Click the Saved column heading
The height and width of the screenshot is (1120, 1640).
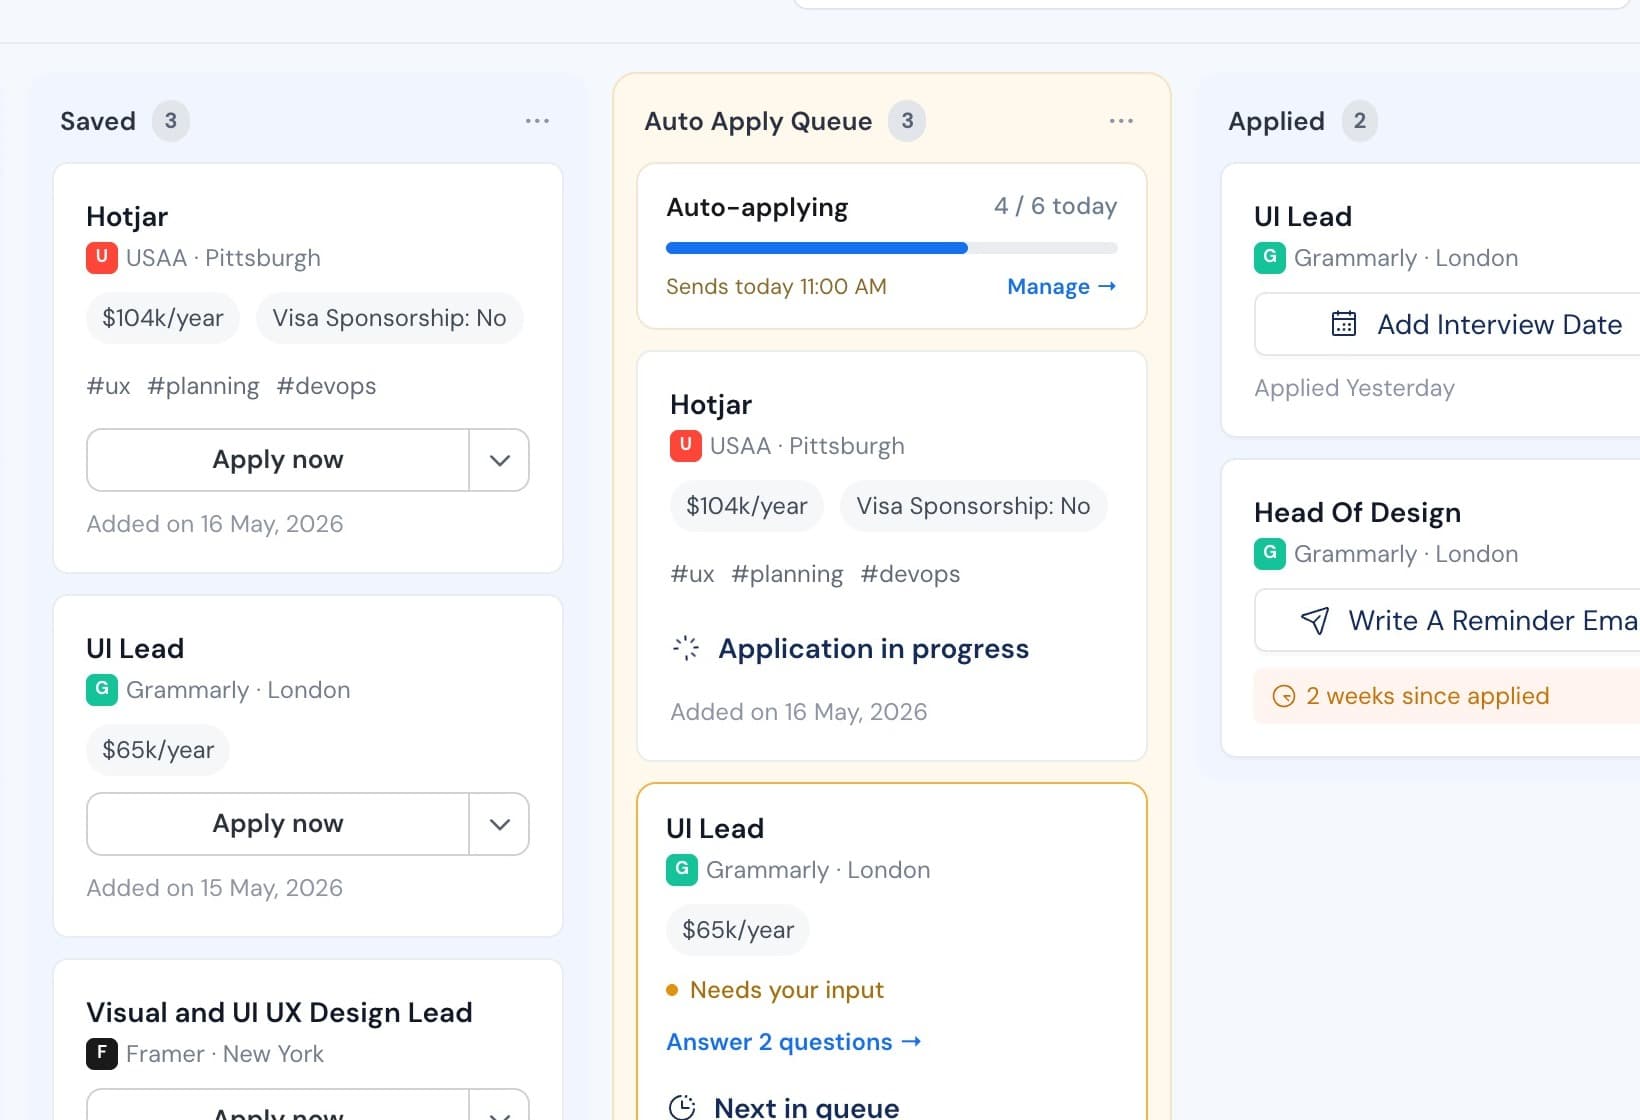pyautogui.click(x=98, y=121)
